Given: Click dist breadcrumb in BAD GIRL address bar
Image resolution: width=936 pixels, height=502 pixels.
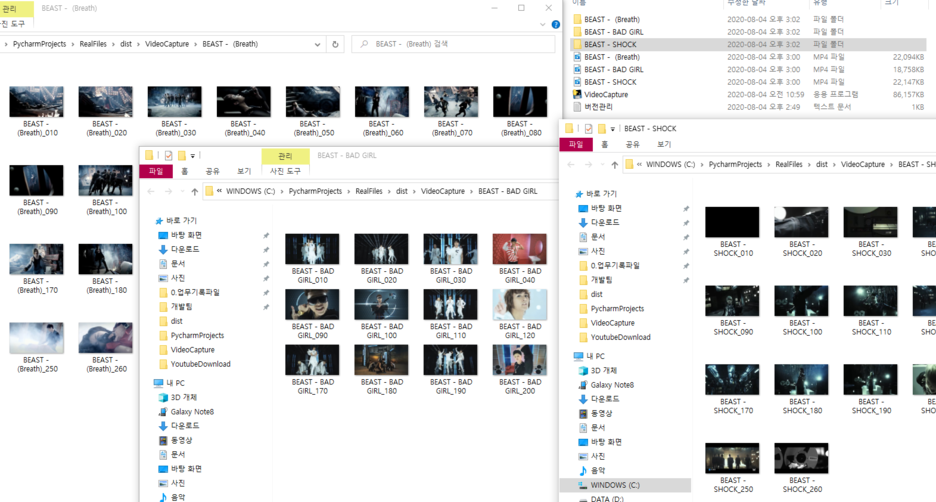Looking at the screenshot, I should pos(402,192).
